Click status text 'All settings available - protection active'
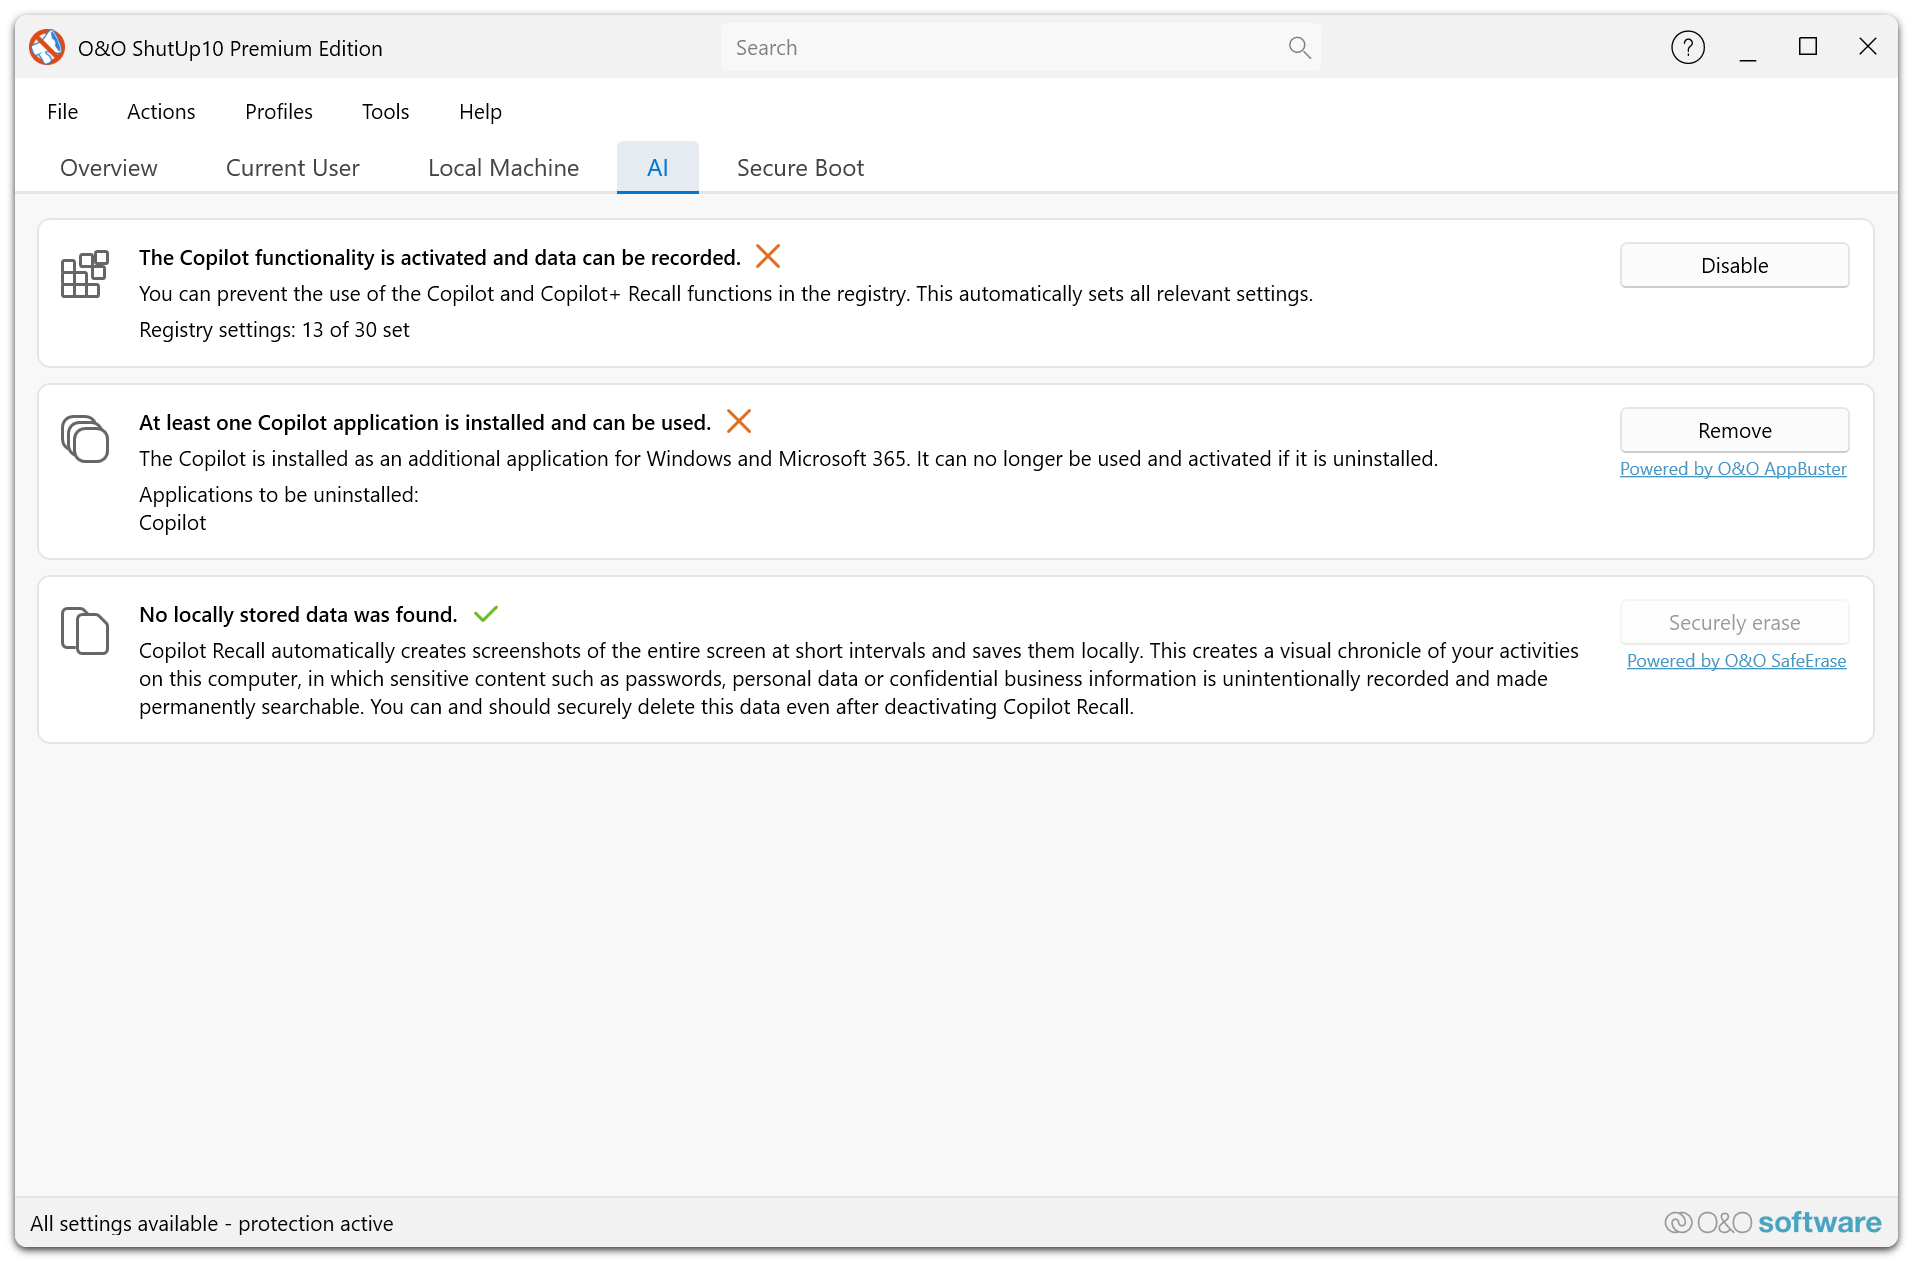 click(x=212, y=1224)
